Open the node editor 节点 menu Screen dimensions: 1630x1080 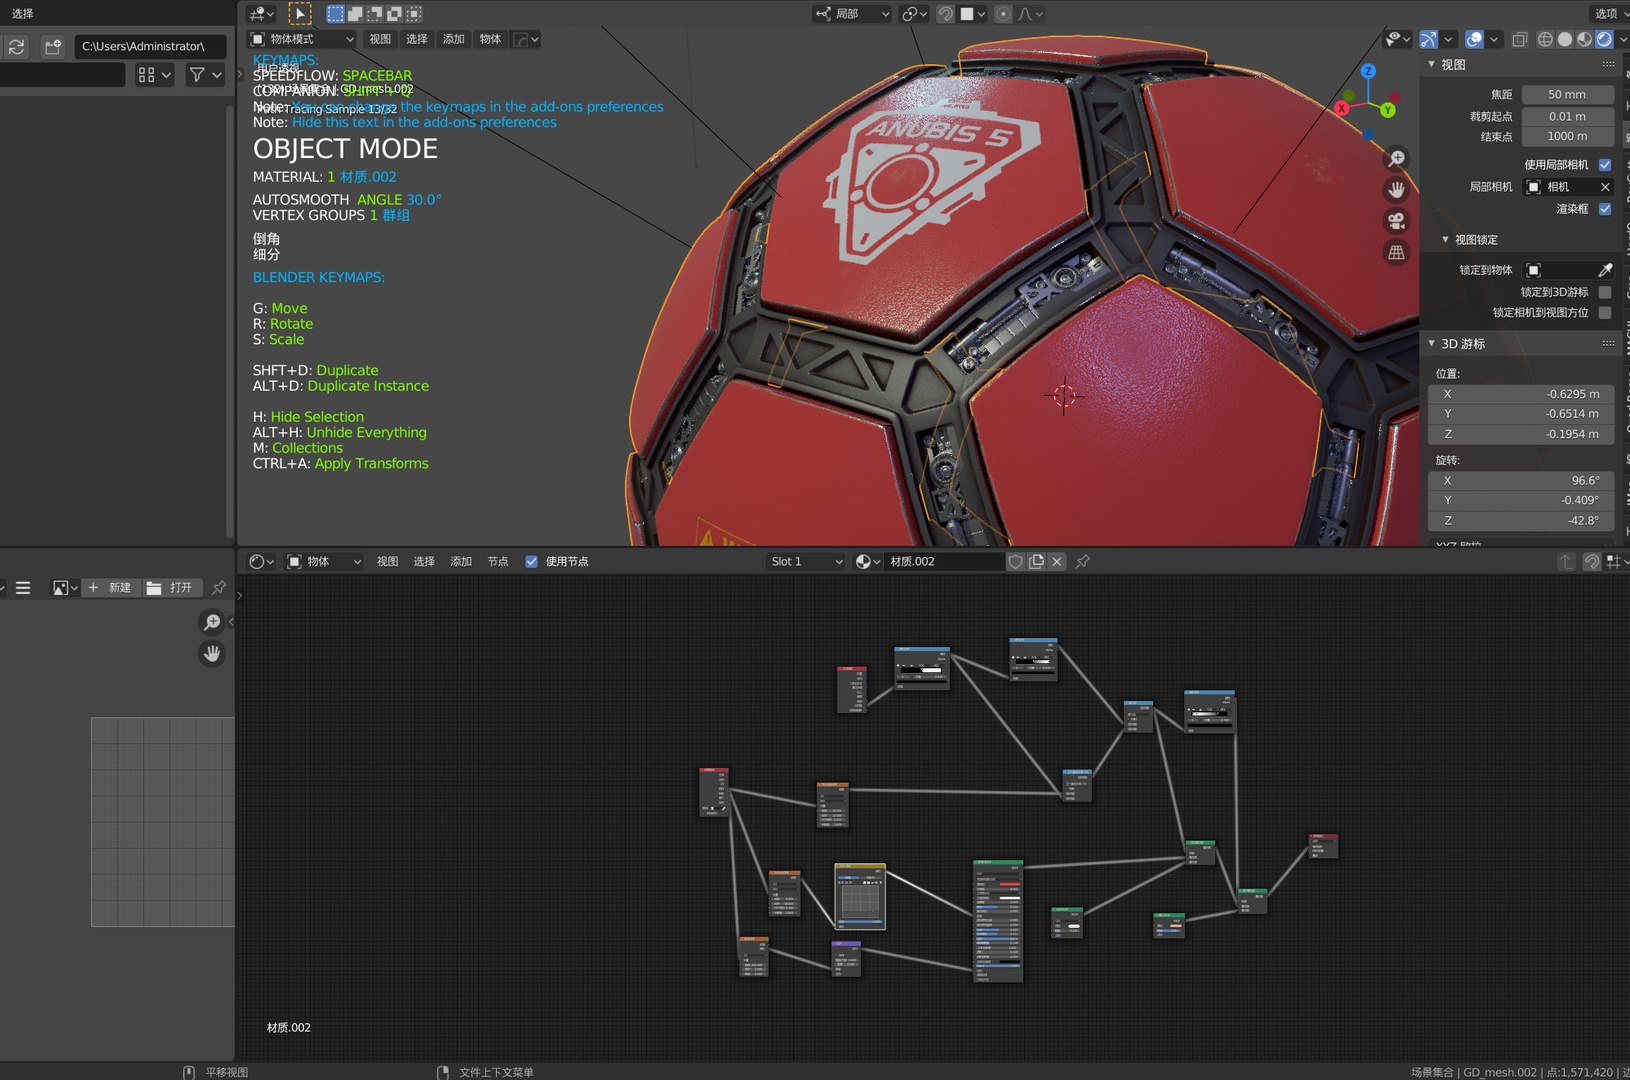pyautogui.click(x=498, y=562)
